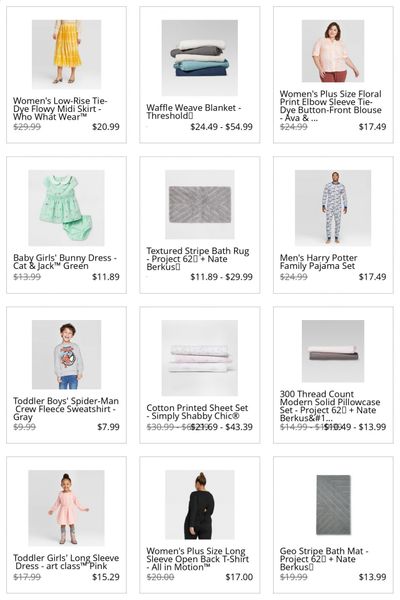Screen dimensions: 400x600
Task: Click the gray Geo Stripe Bath Mat image
Action: [x=333, y=504]
